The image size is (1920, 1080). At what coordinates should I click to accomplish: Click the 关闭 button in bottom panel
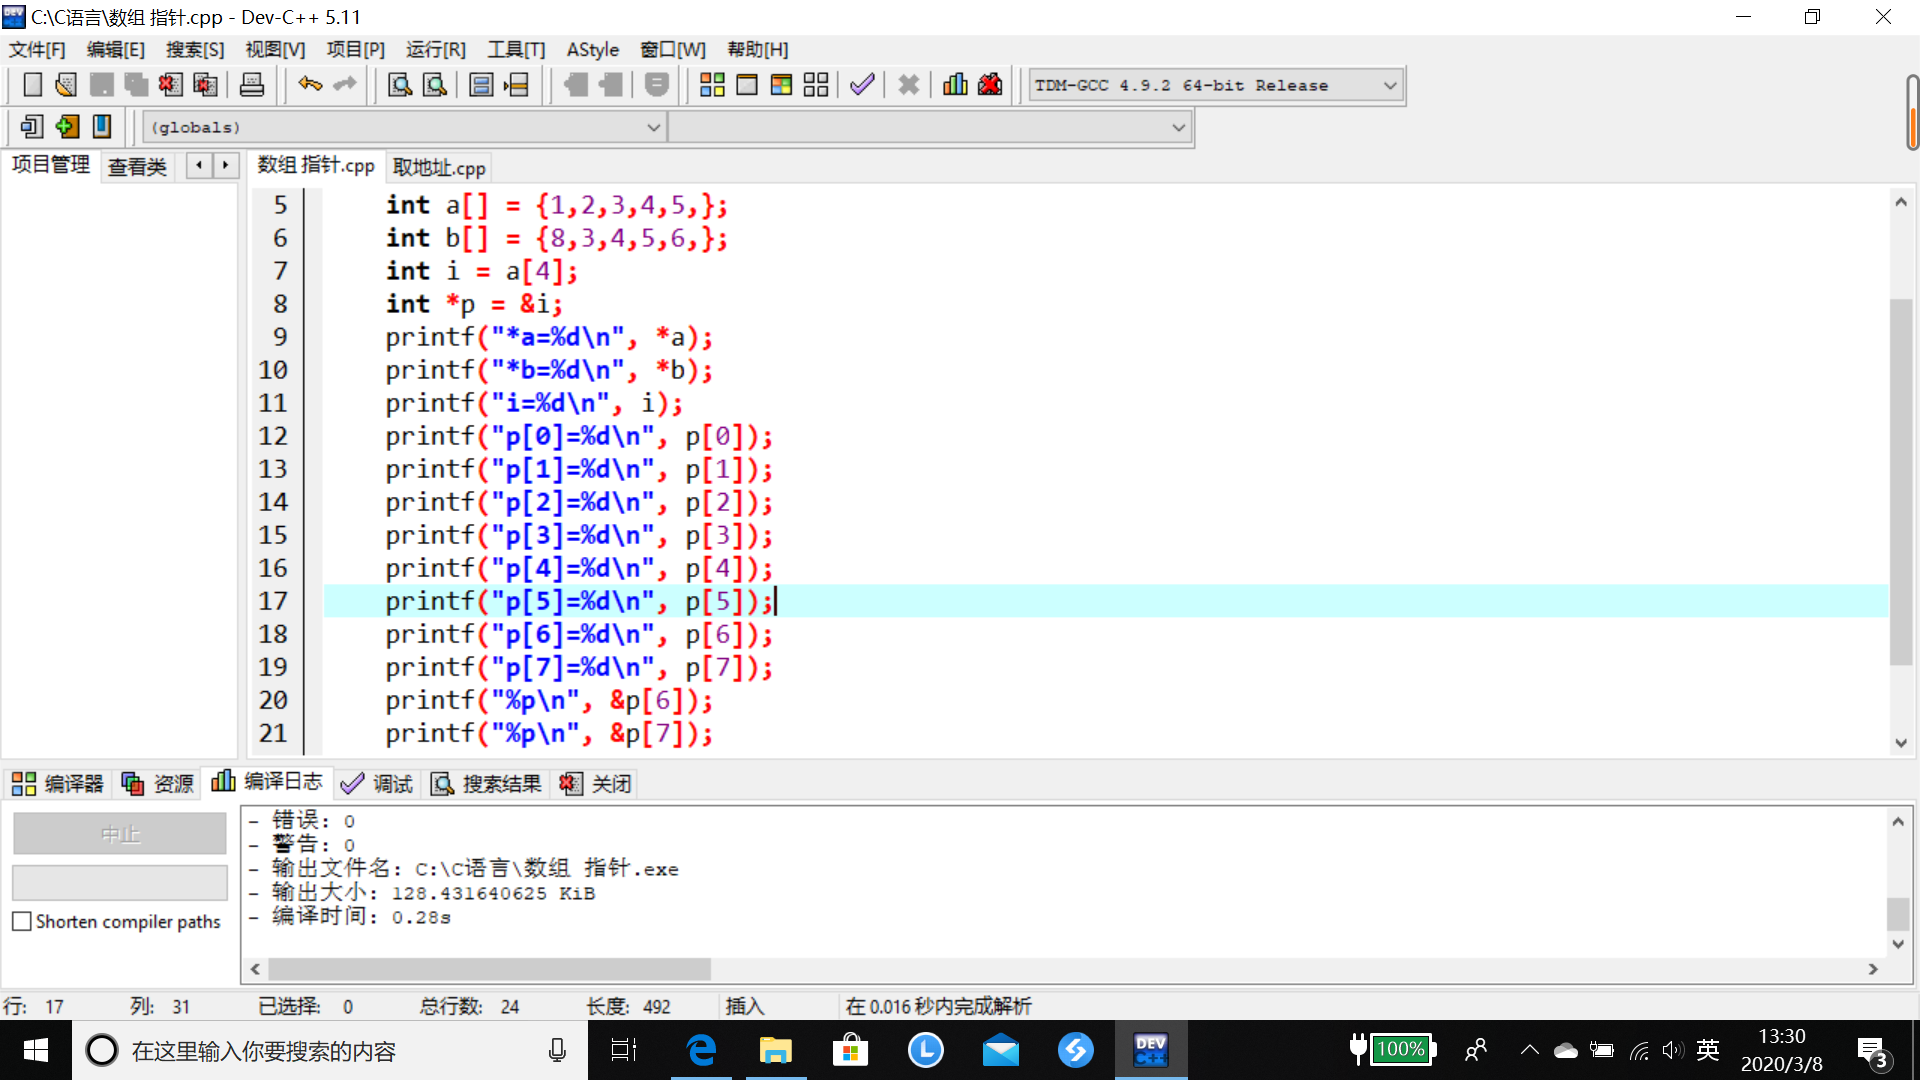click(x=597, y=784)
